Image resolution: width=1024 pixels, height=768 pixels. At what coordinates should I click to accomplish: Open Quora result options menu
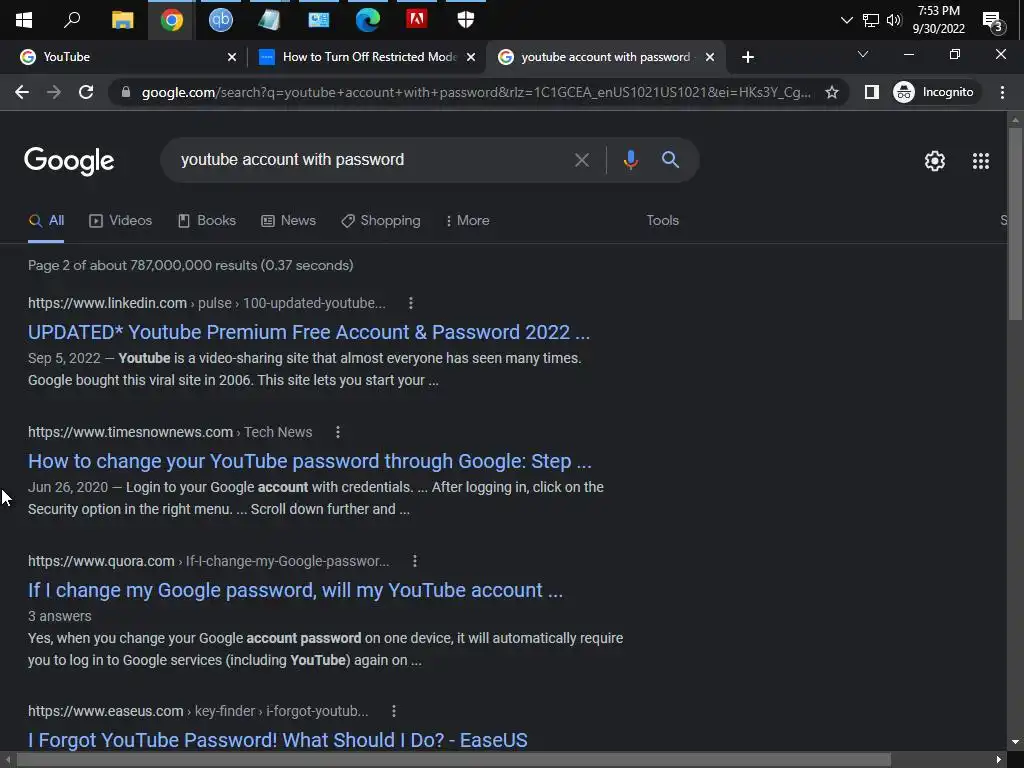(414, 561)
